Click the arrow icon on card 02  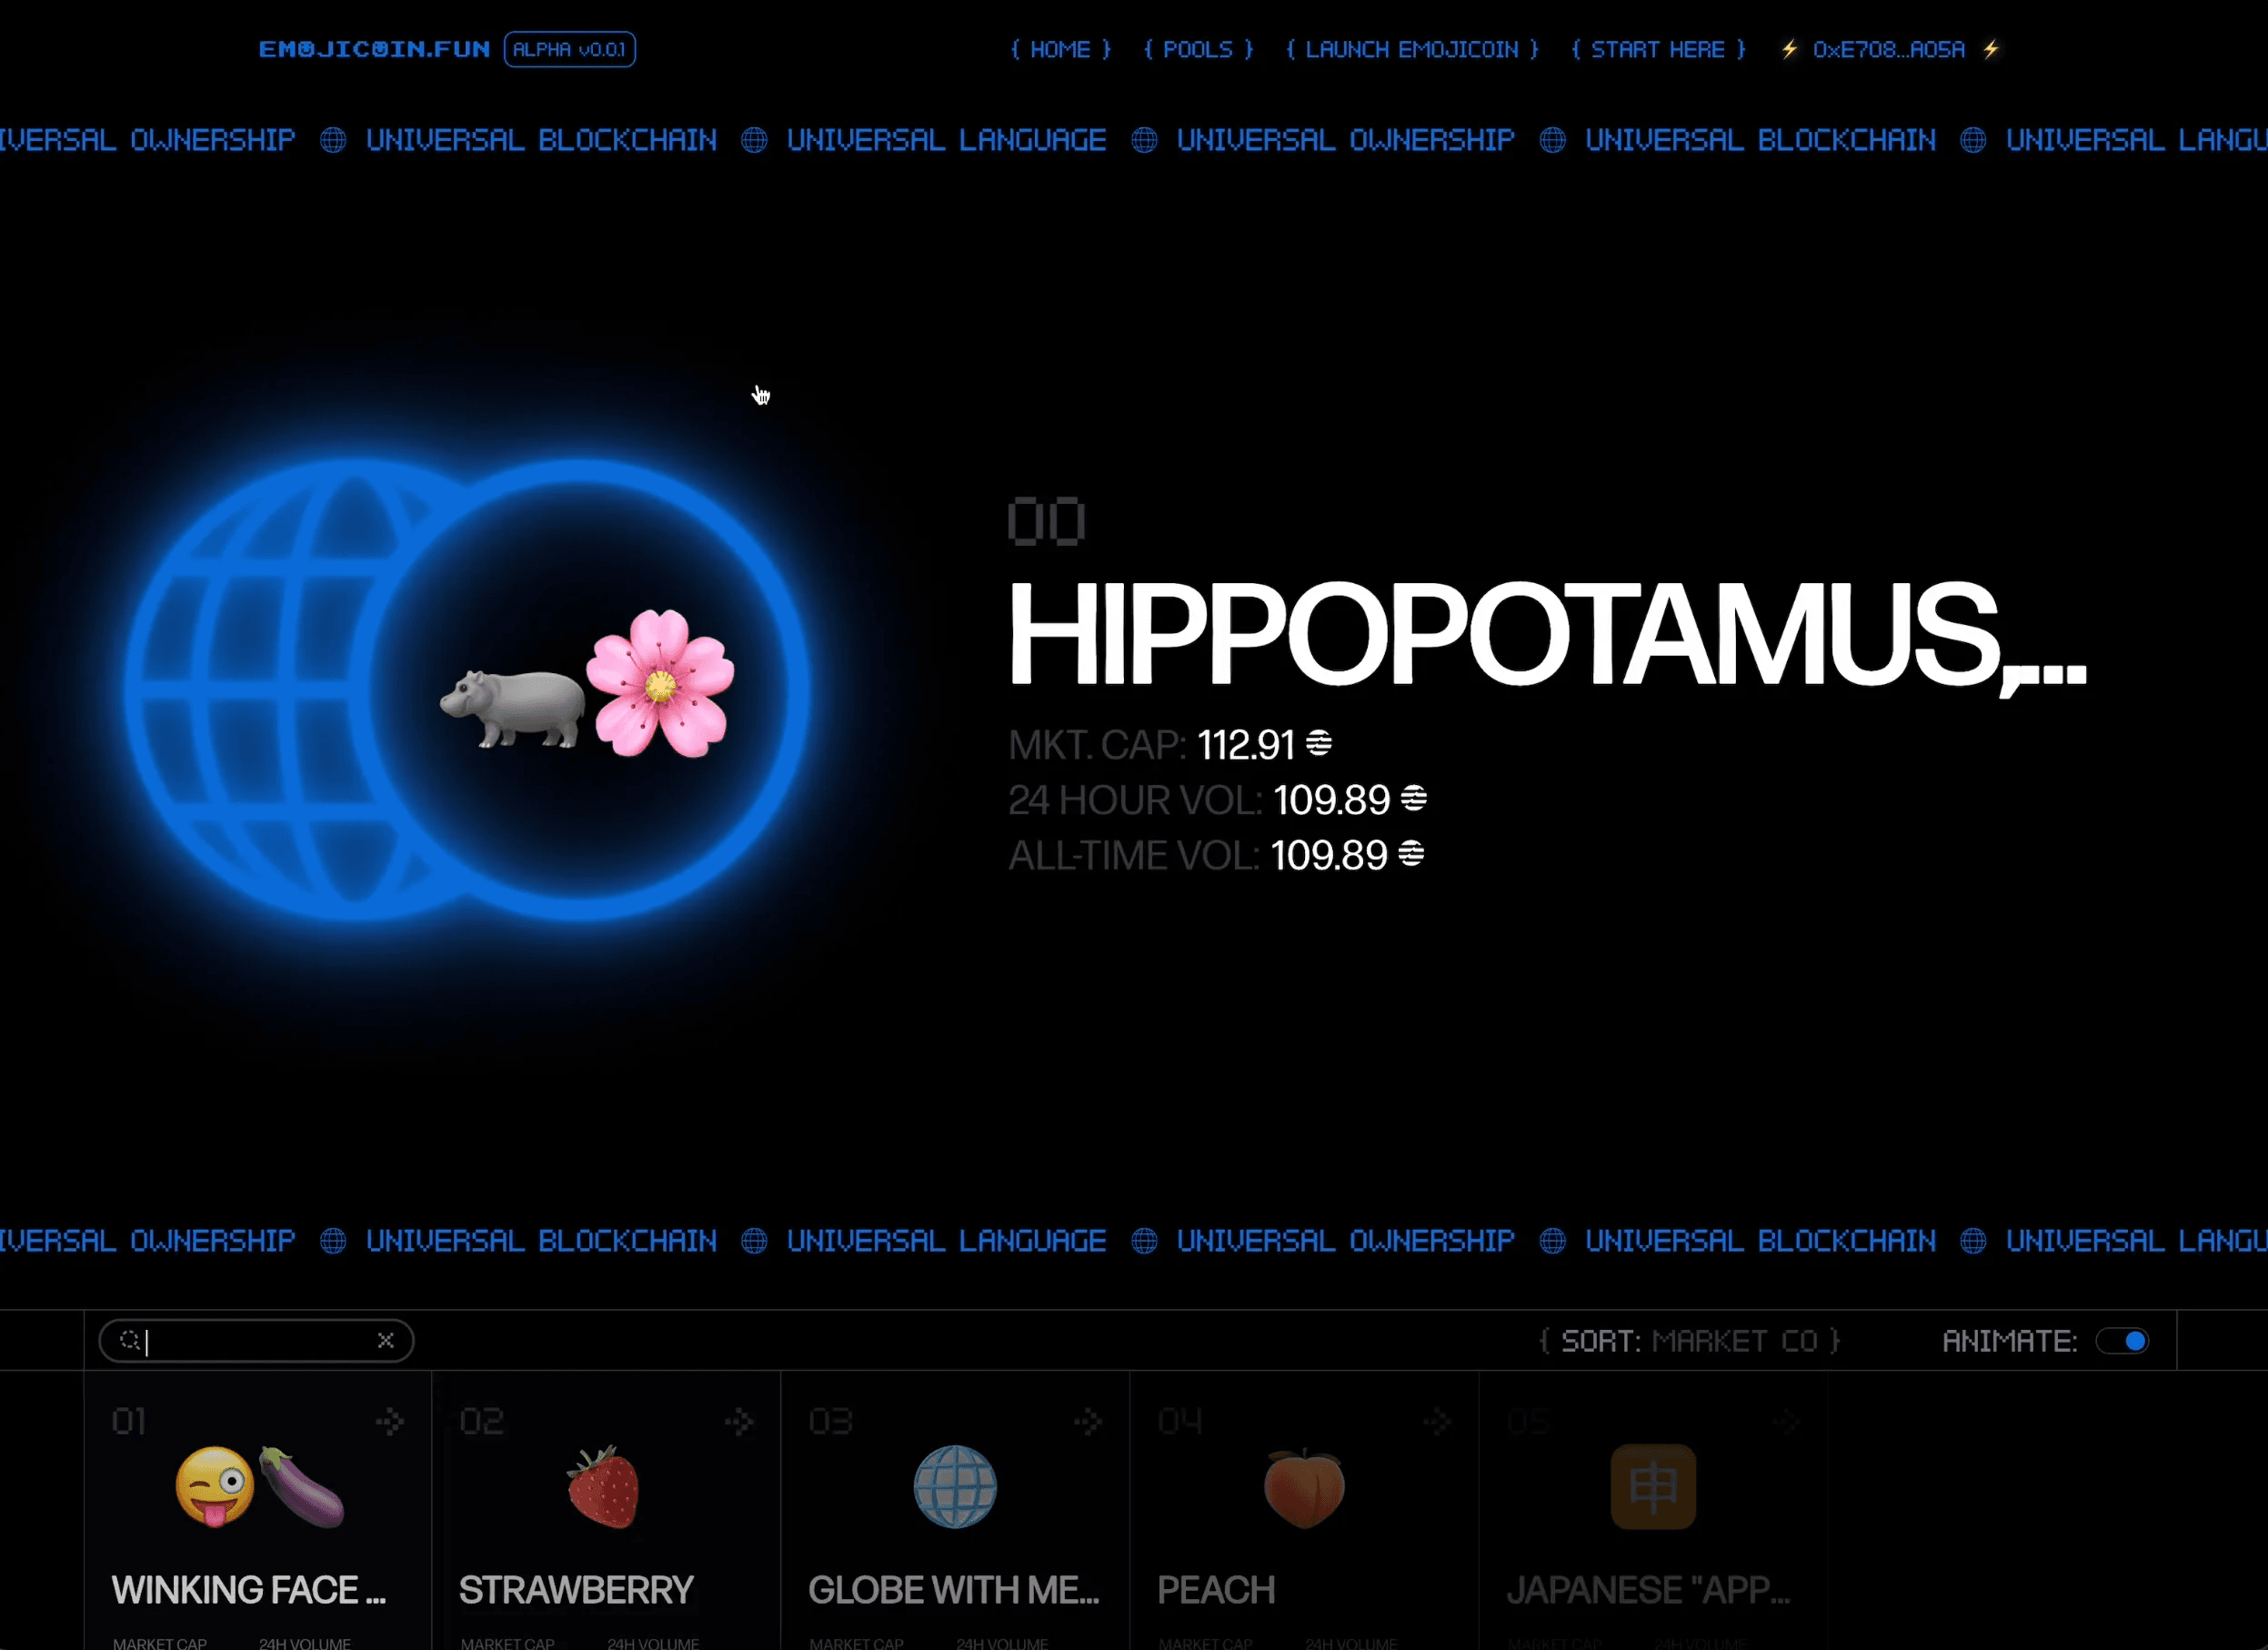(739, 1421)
